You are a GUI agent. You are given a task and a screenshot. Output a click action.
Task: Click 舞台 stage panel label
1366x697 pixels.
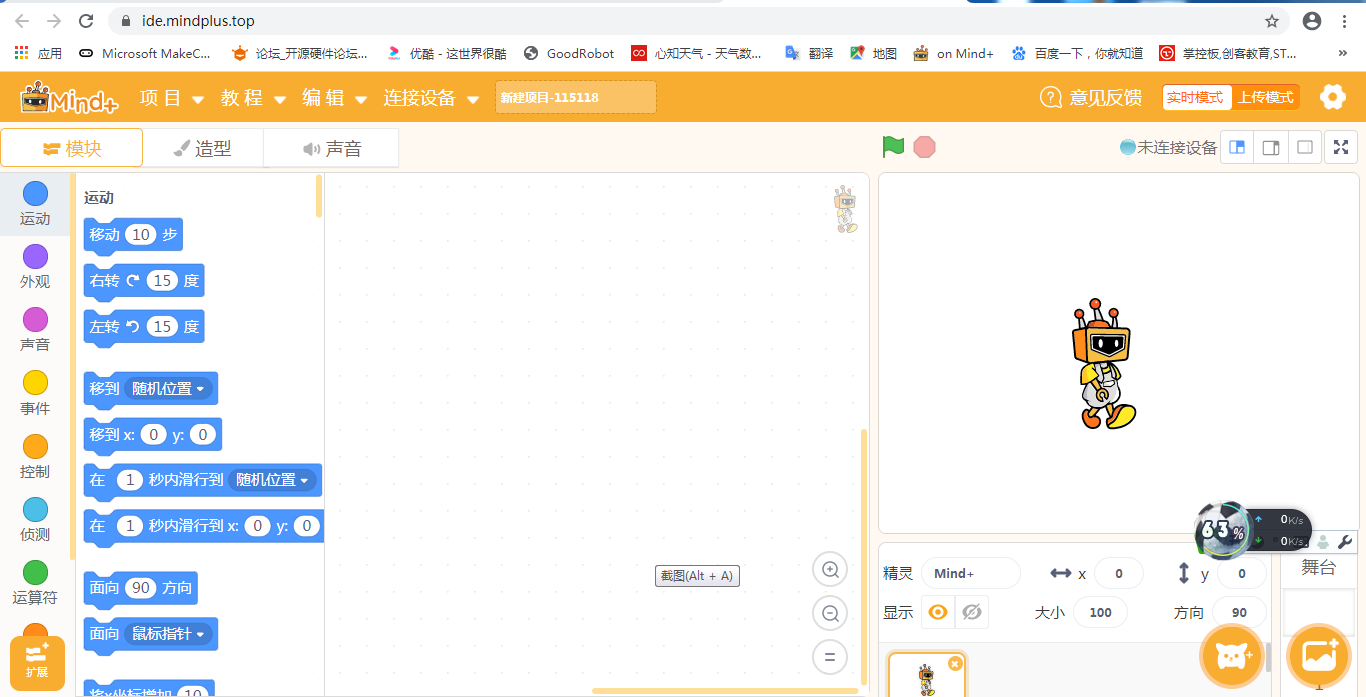pos(1318,568)
